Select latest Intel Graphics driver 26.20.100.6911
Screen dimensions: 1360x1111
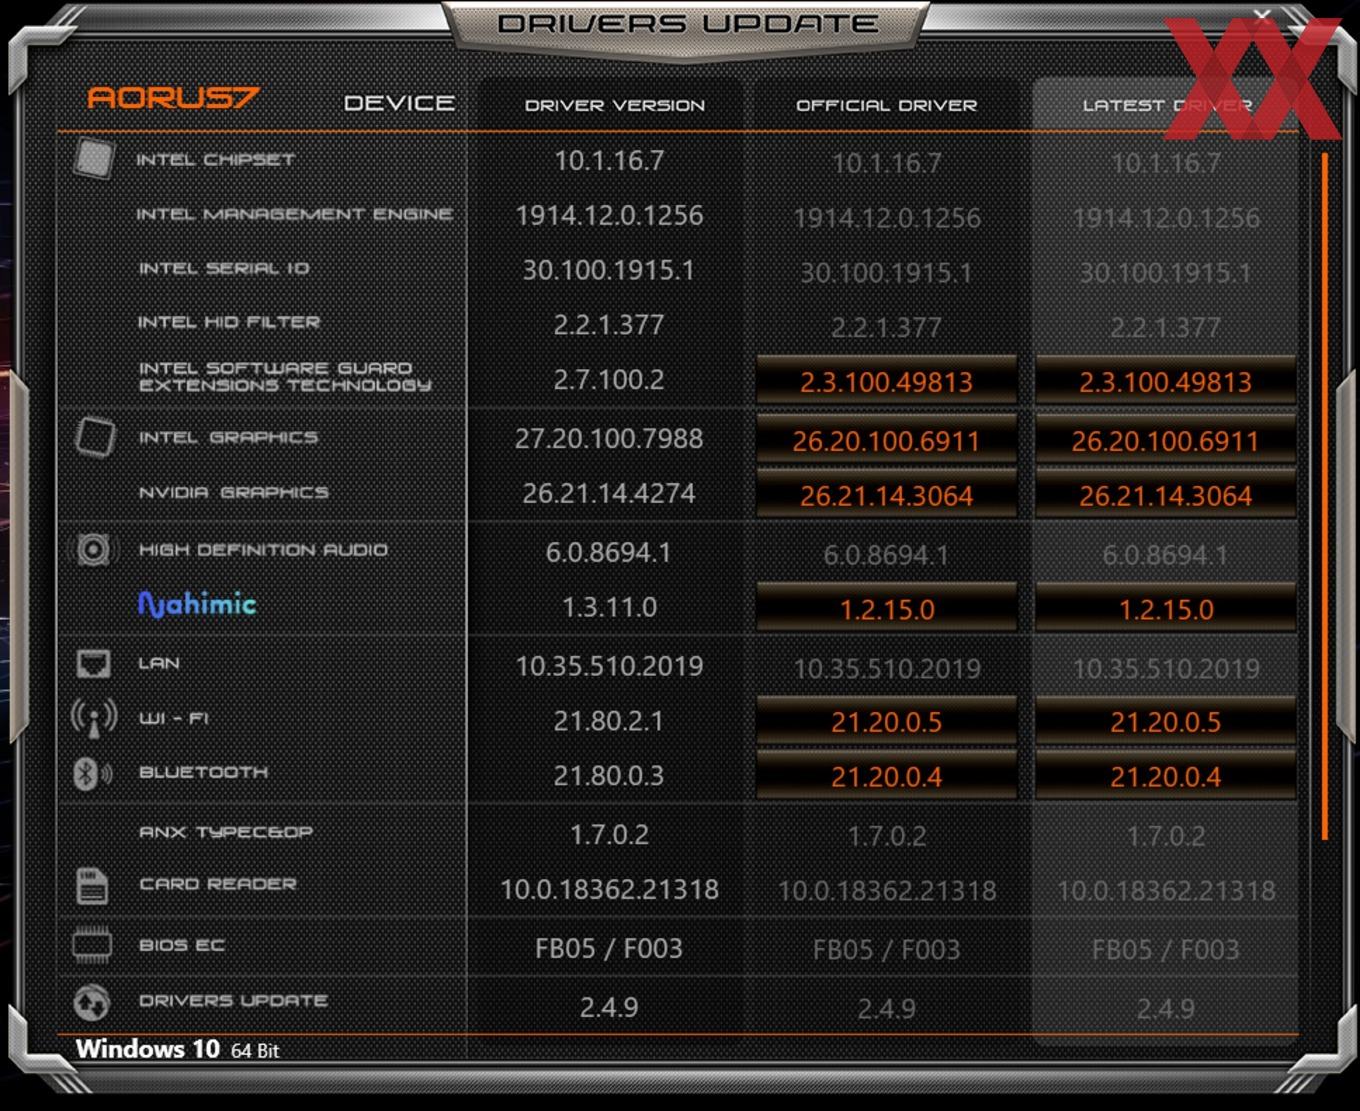tap(1165, 440)
